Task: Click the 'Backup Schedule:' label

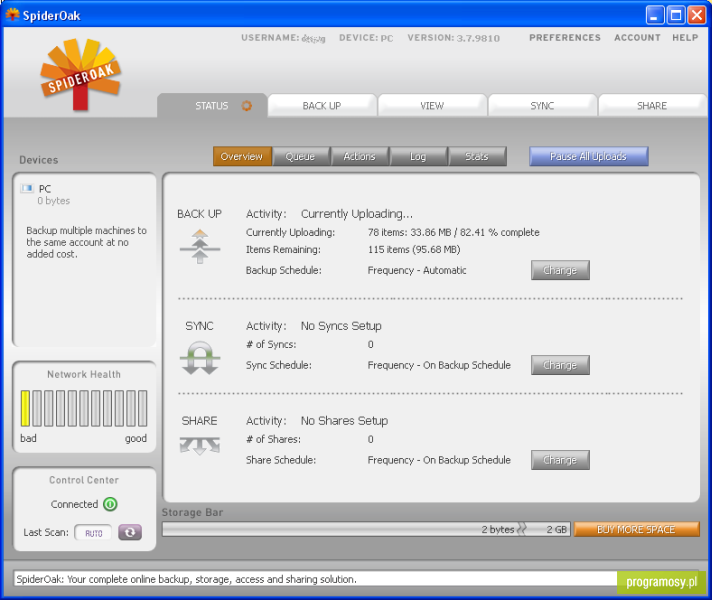Action: pos(284,270)
